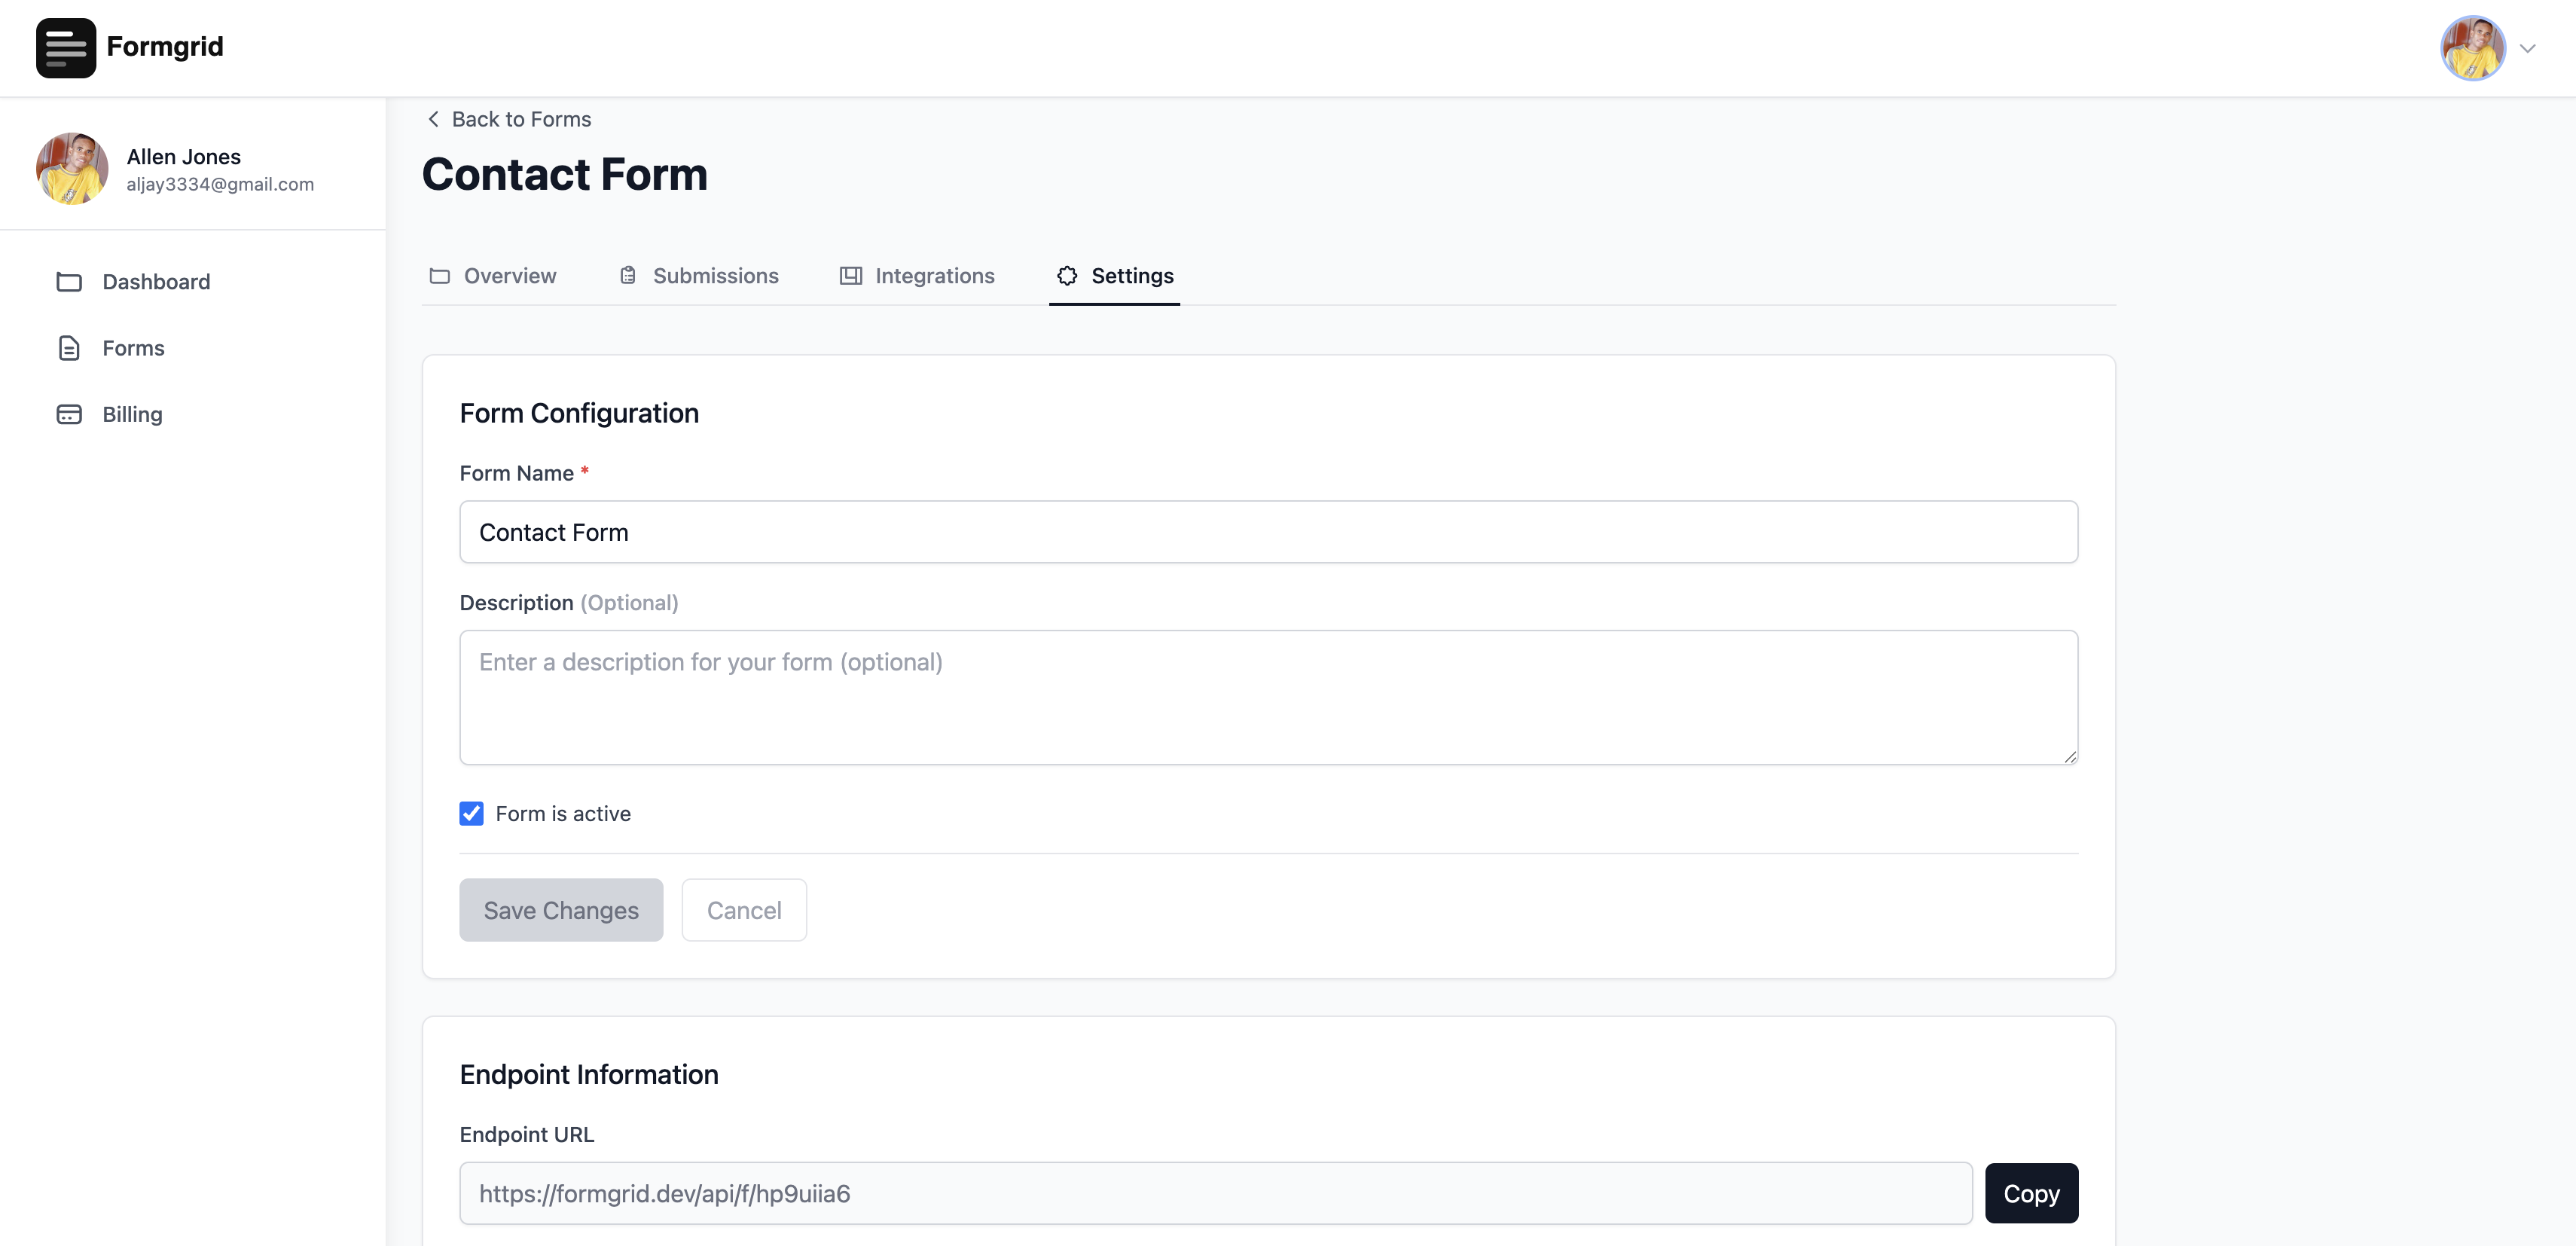Screen dimensions: 2576x1246
Task: Click the Formgrid logo icon
Action: (x=66, y=47)
